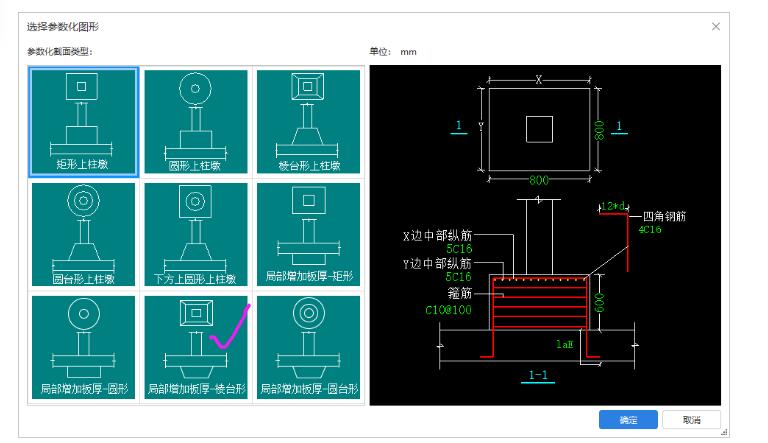Click the 参数化截面类型 label
This screenshot has height=443, width=768.
[x=60, y=51]
